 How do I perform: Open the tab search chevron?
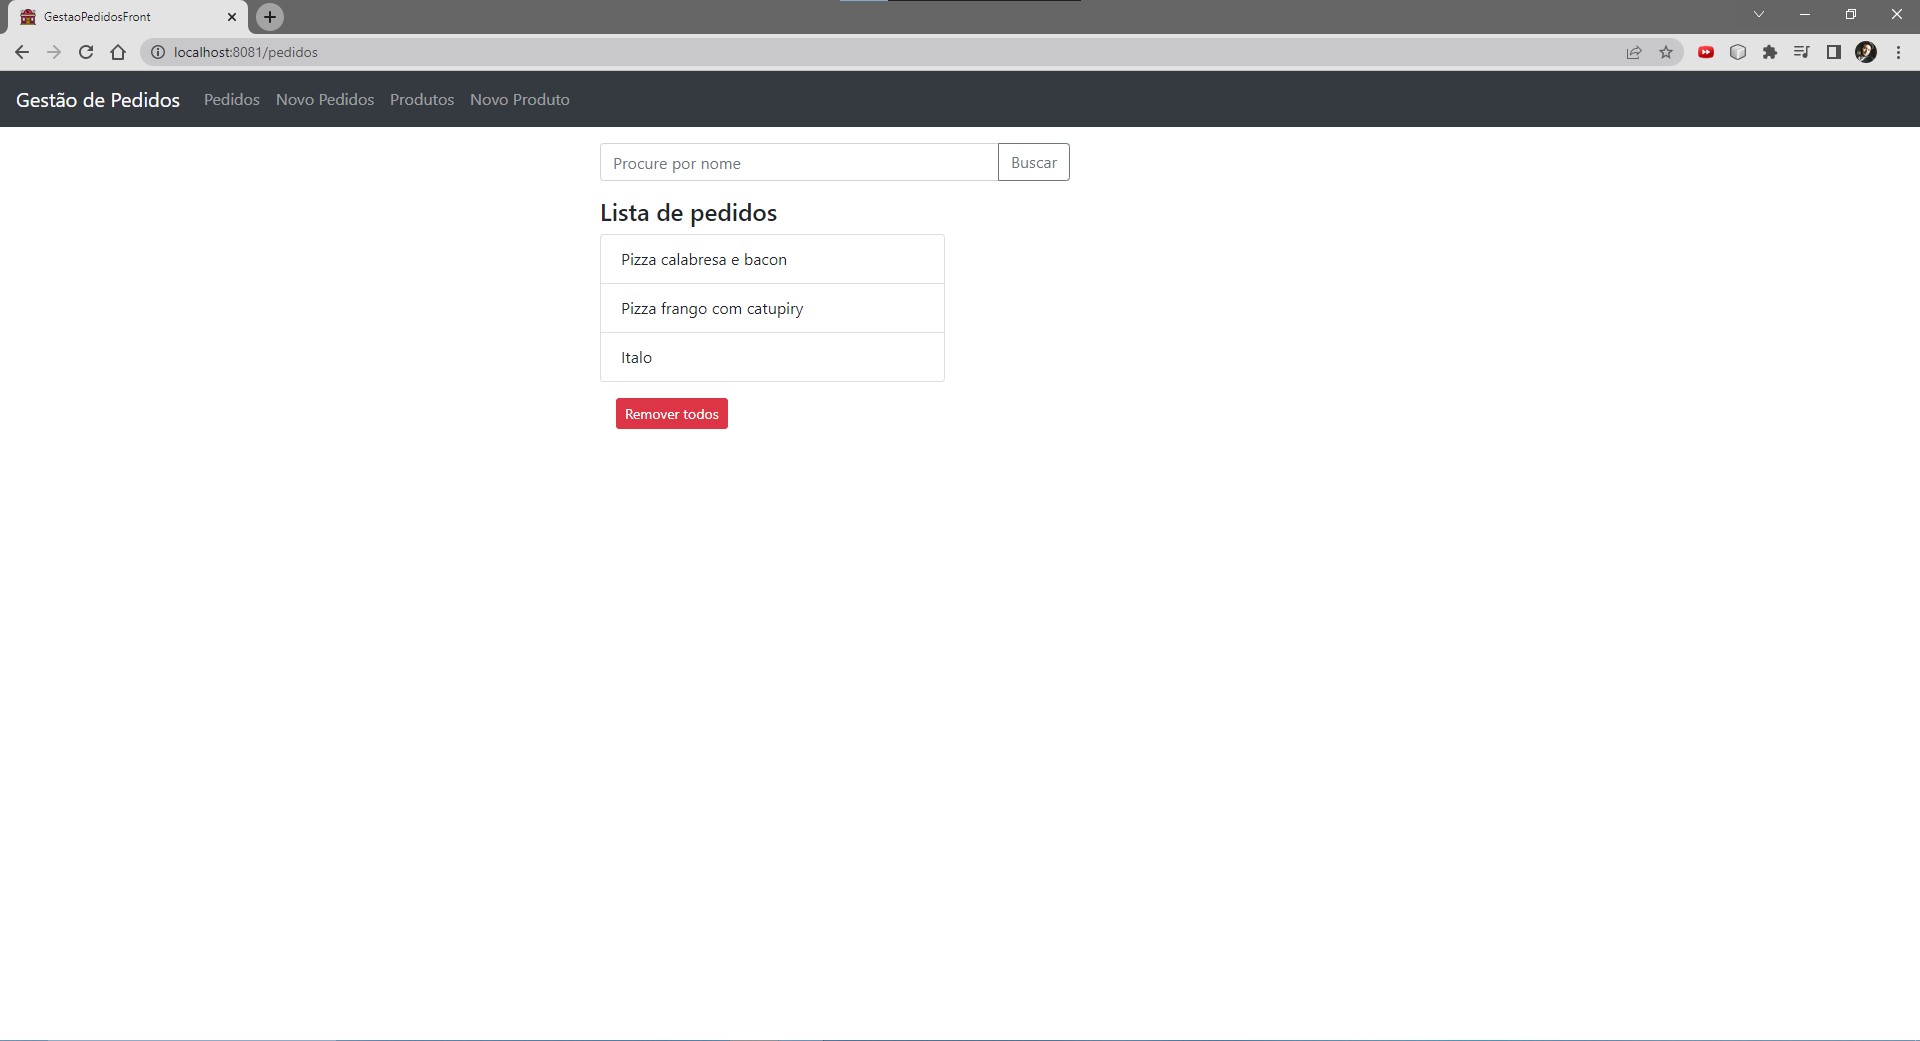pyautogui.click(x=1759, y=14)
